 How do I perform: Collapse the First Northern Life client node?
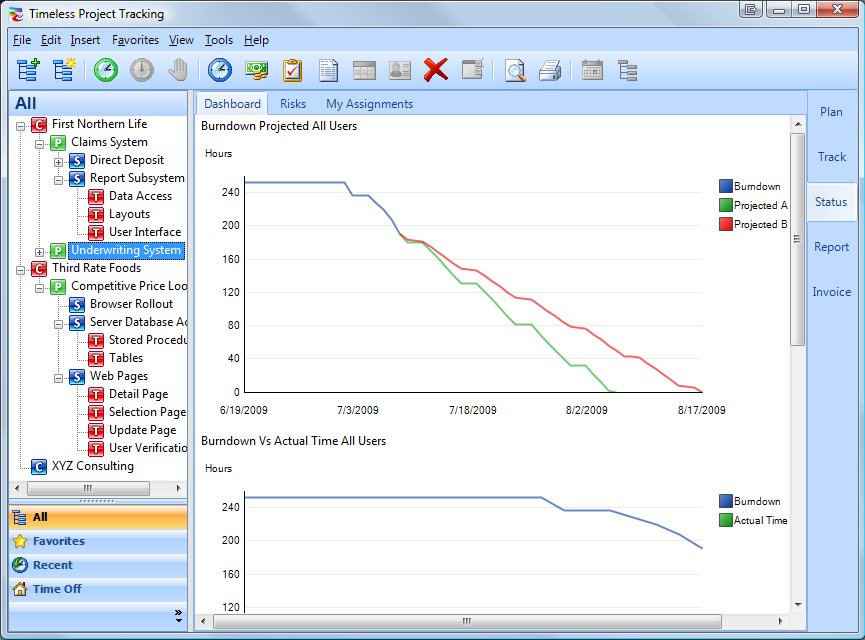coord(21,125)
